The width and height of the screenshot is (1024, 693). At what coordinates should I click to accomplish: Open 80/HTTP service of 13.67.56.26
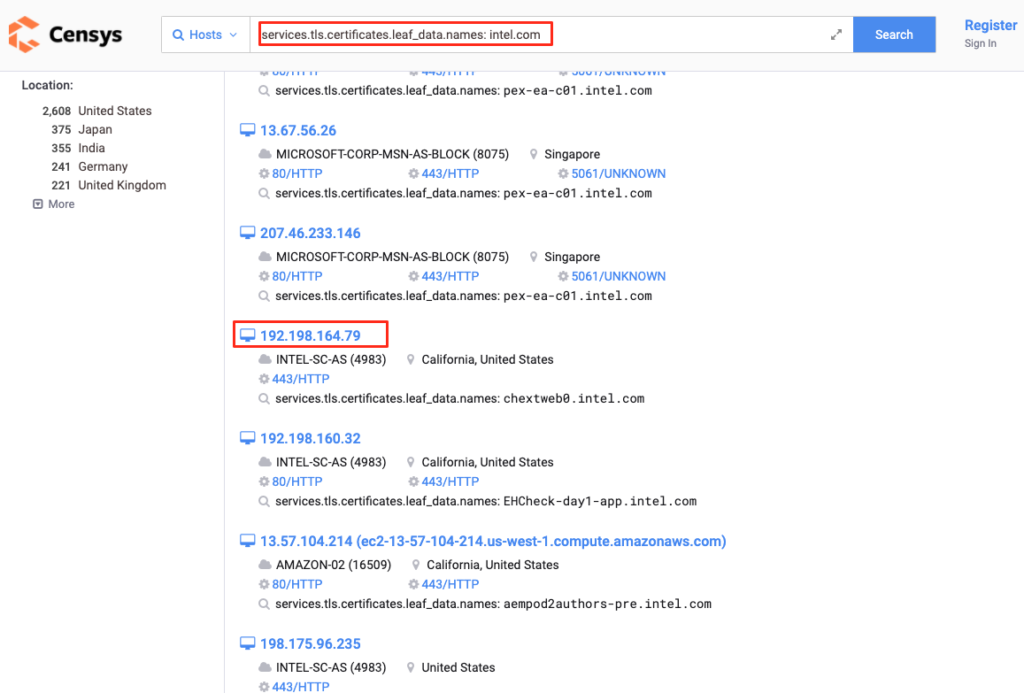[x=297, y=174]
